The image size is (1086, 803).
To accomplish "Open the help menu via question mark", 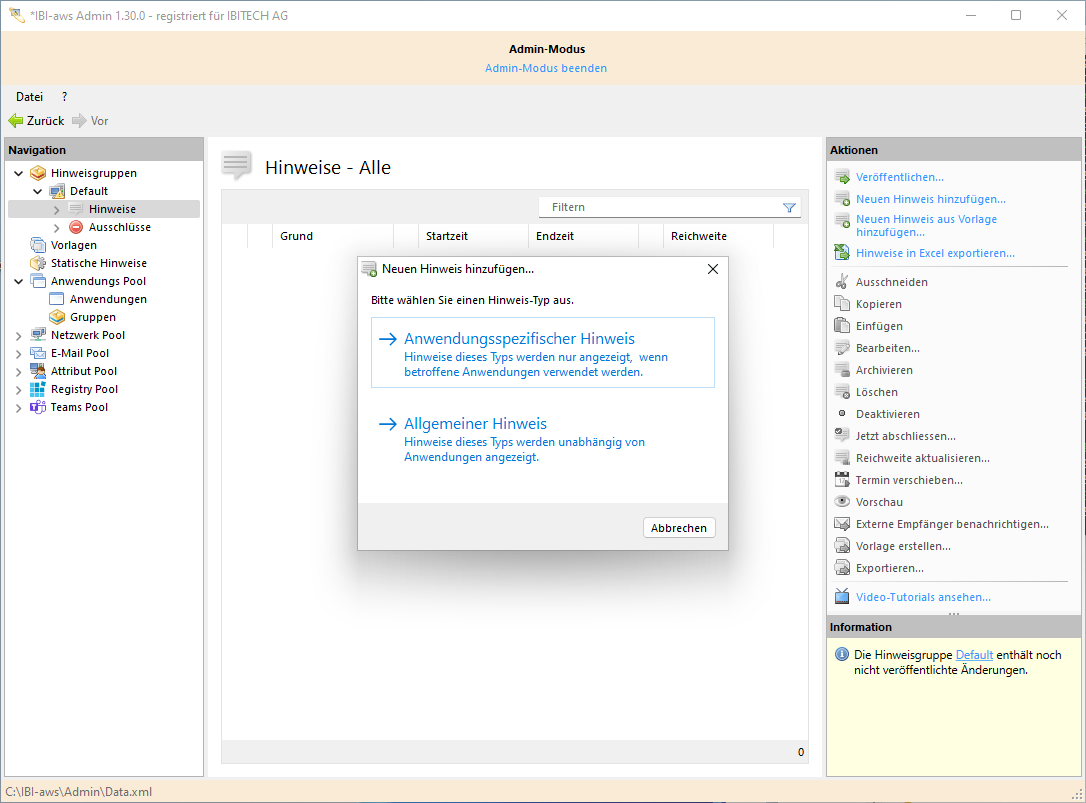I will (x=63, y=96).
